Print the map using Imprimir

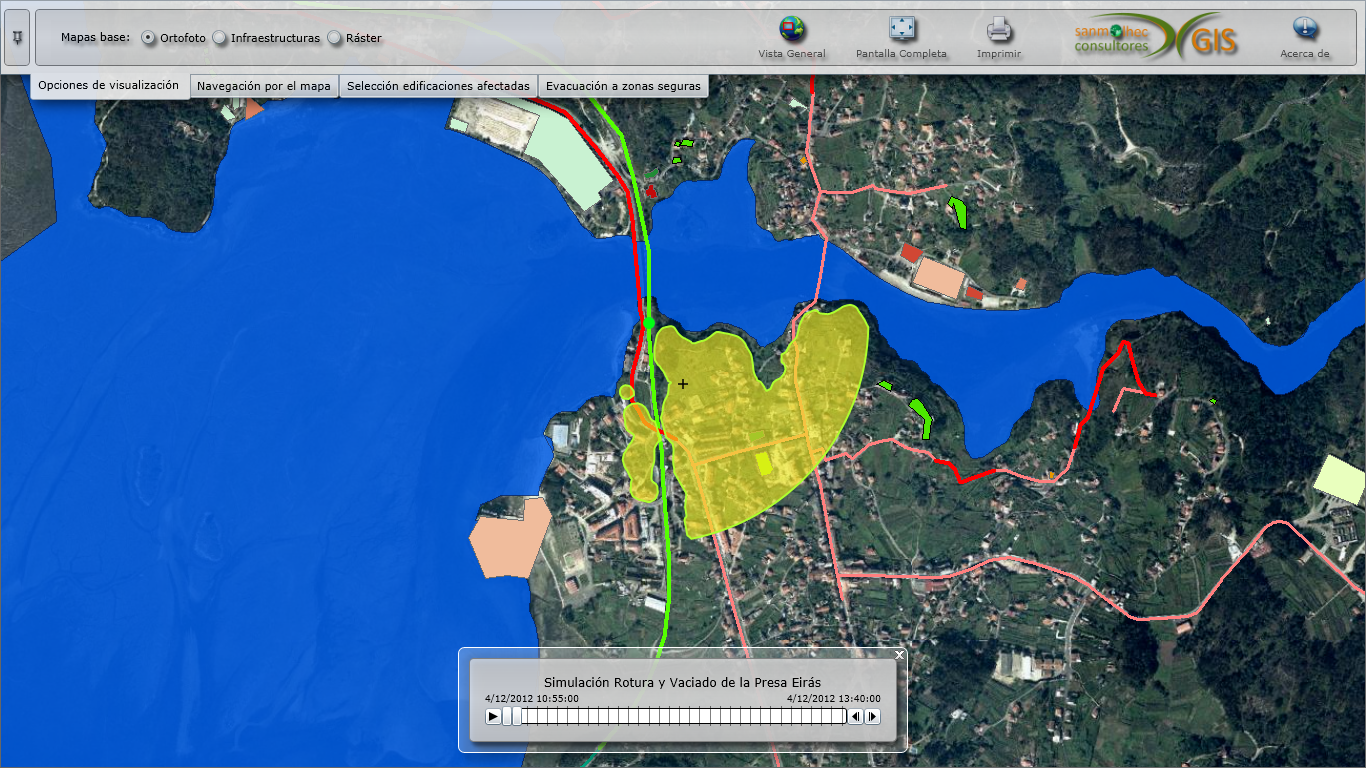pos(998,29)
